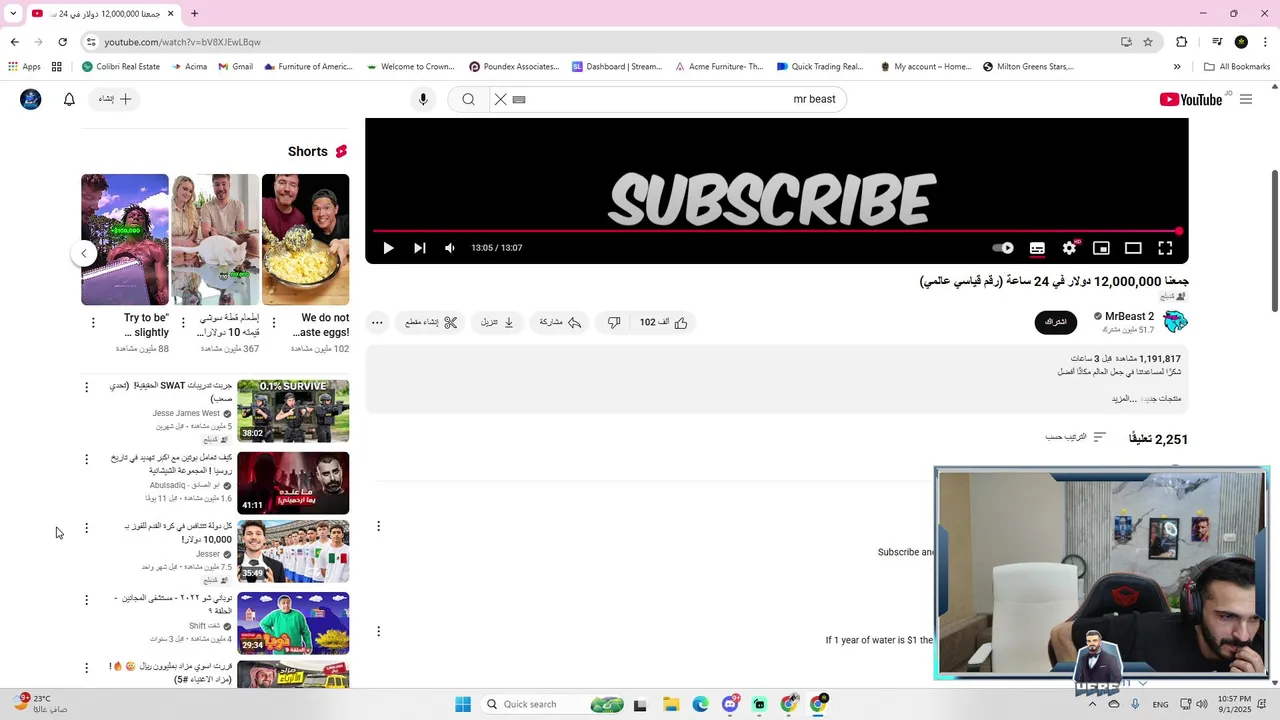The width and height of the screenshot is (1280, 720).
Task: Open the 'Try to be slightly' short
Action: pos(125,240)
